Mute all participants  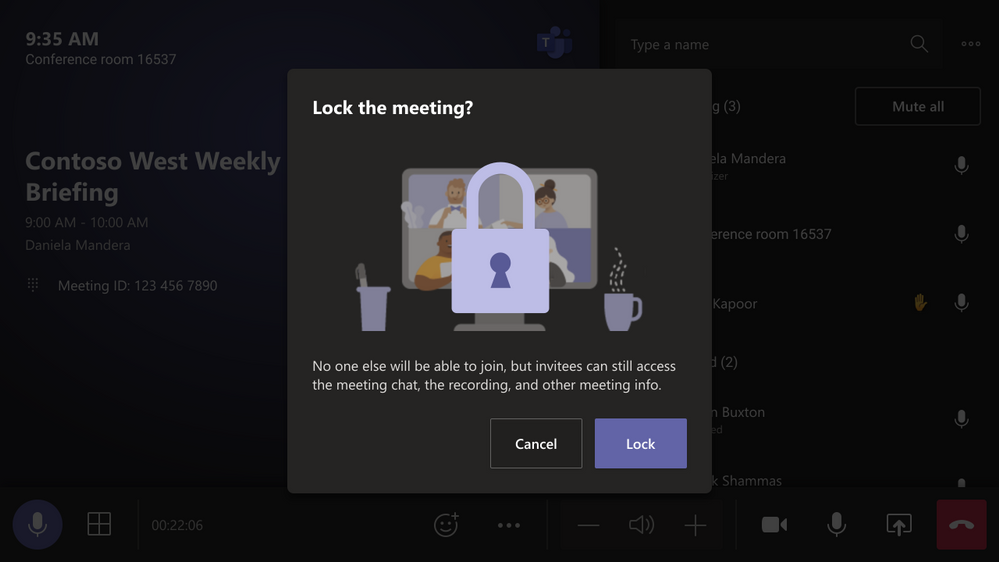coord(917,106)
